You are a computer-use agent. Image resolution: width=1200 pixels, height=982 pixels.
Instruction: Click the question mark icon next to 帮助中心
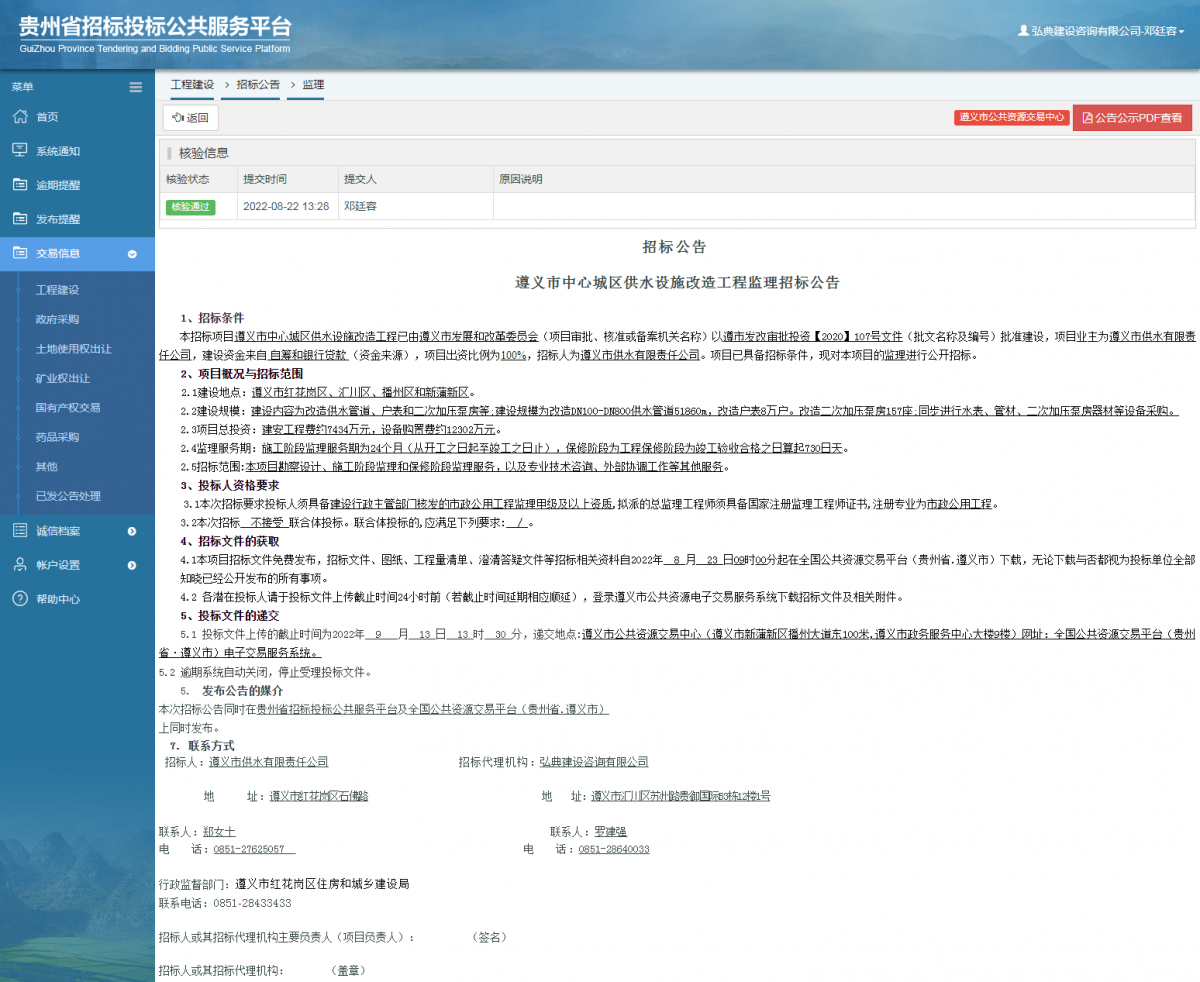(x=20, y=599)
